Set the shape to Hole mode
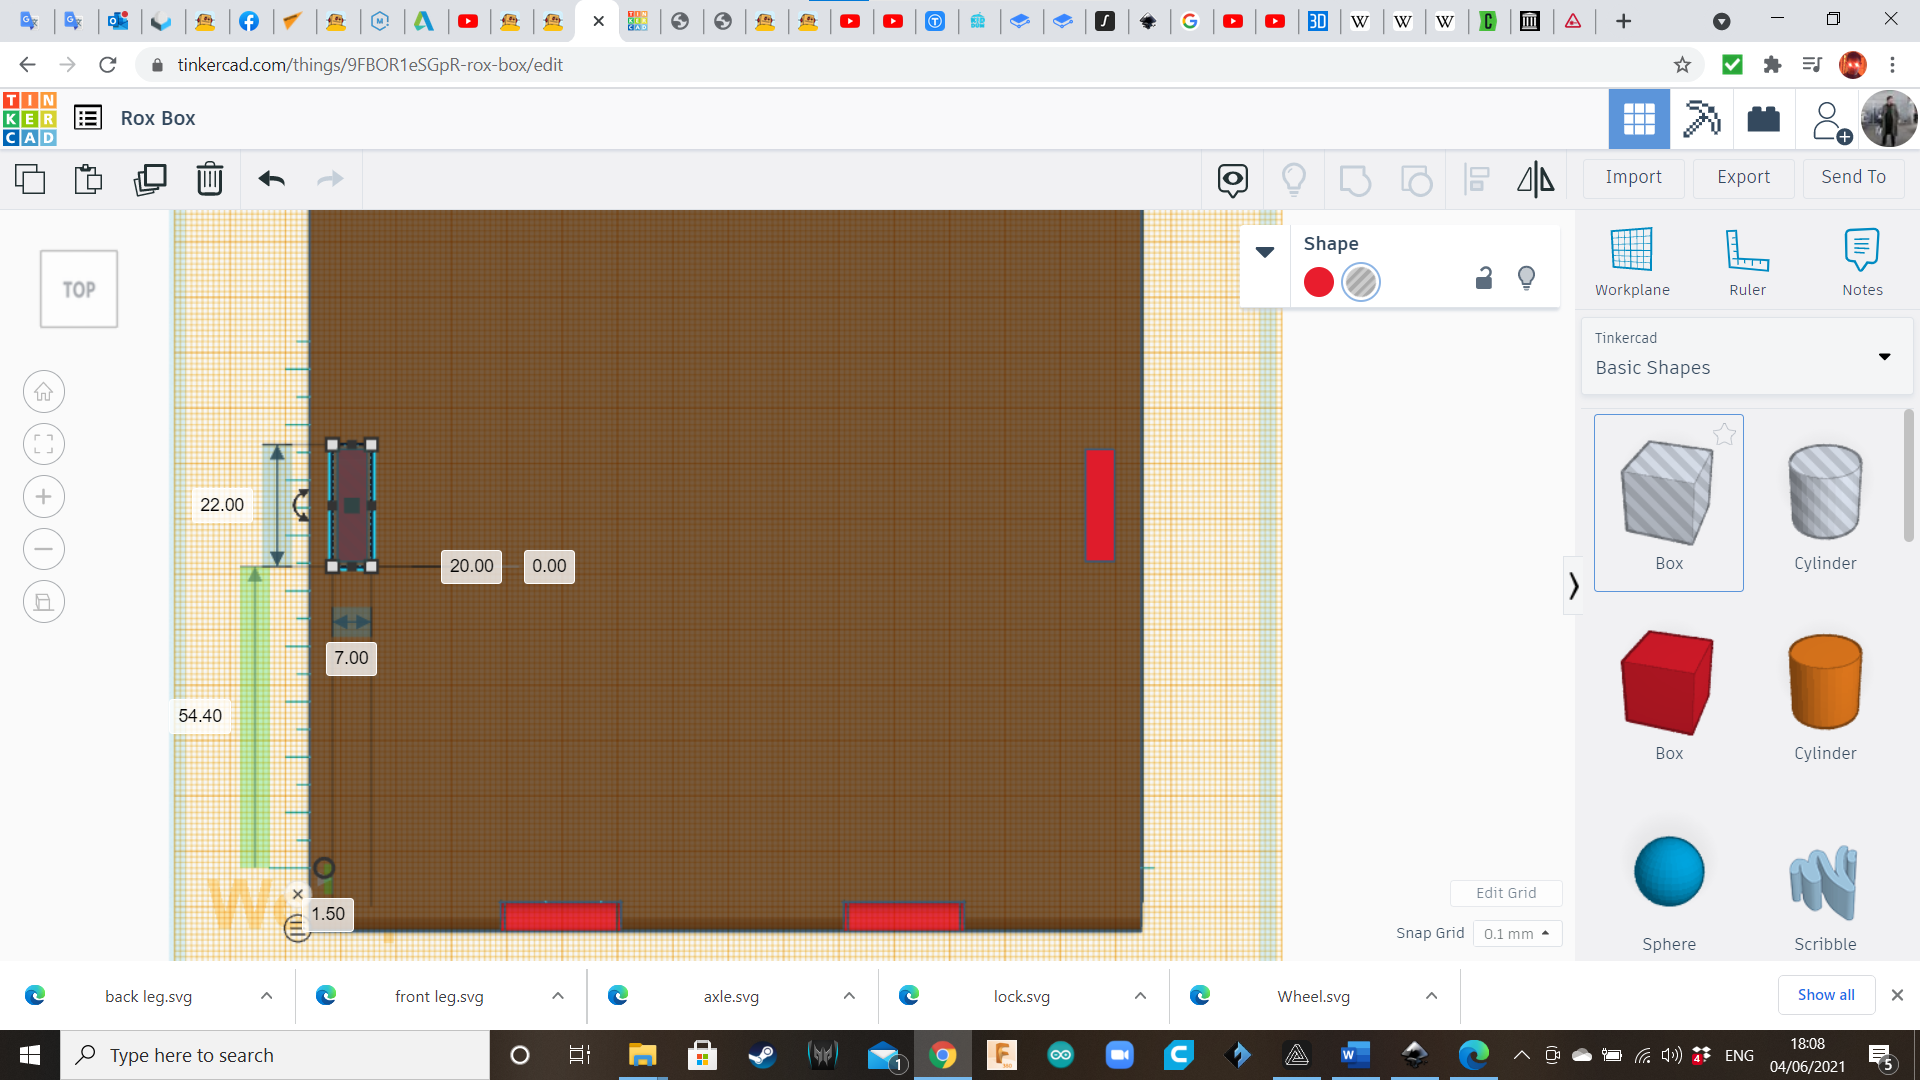The width and height of the screenshot is (1920, 1080). click(1361, 282)
